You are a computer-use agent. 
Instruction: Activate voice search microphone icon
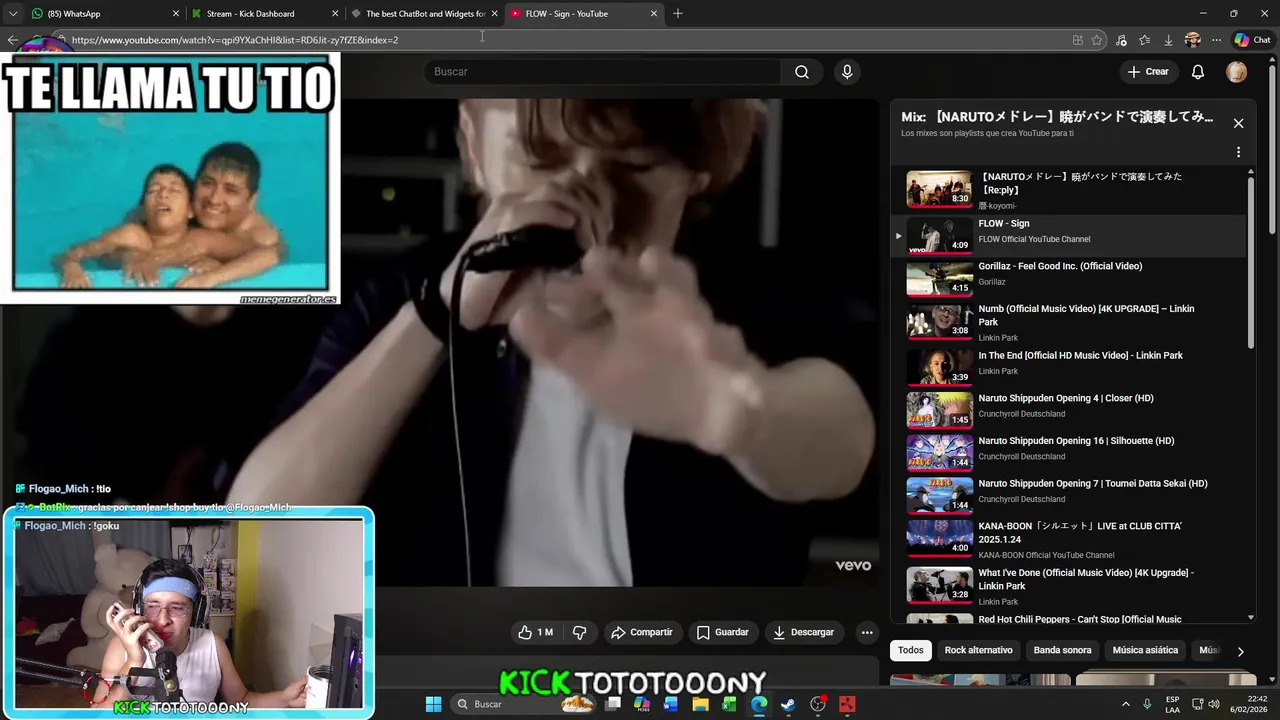(x=847, y=72)
